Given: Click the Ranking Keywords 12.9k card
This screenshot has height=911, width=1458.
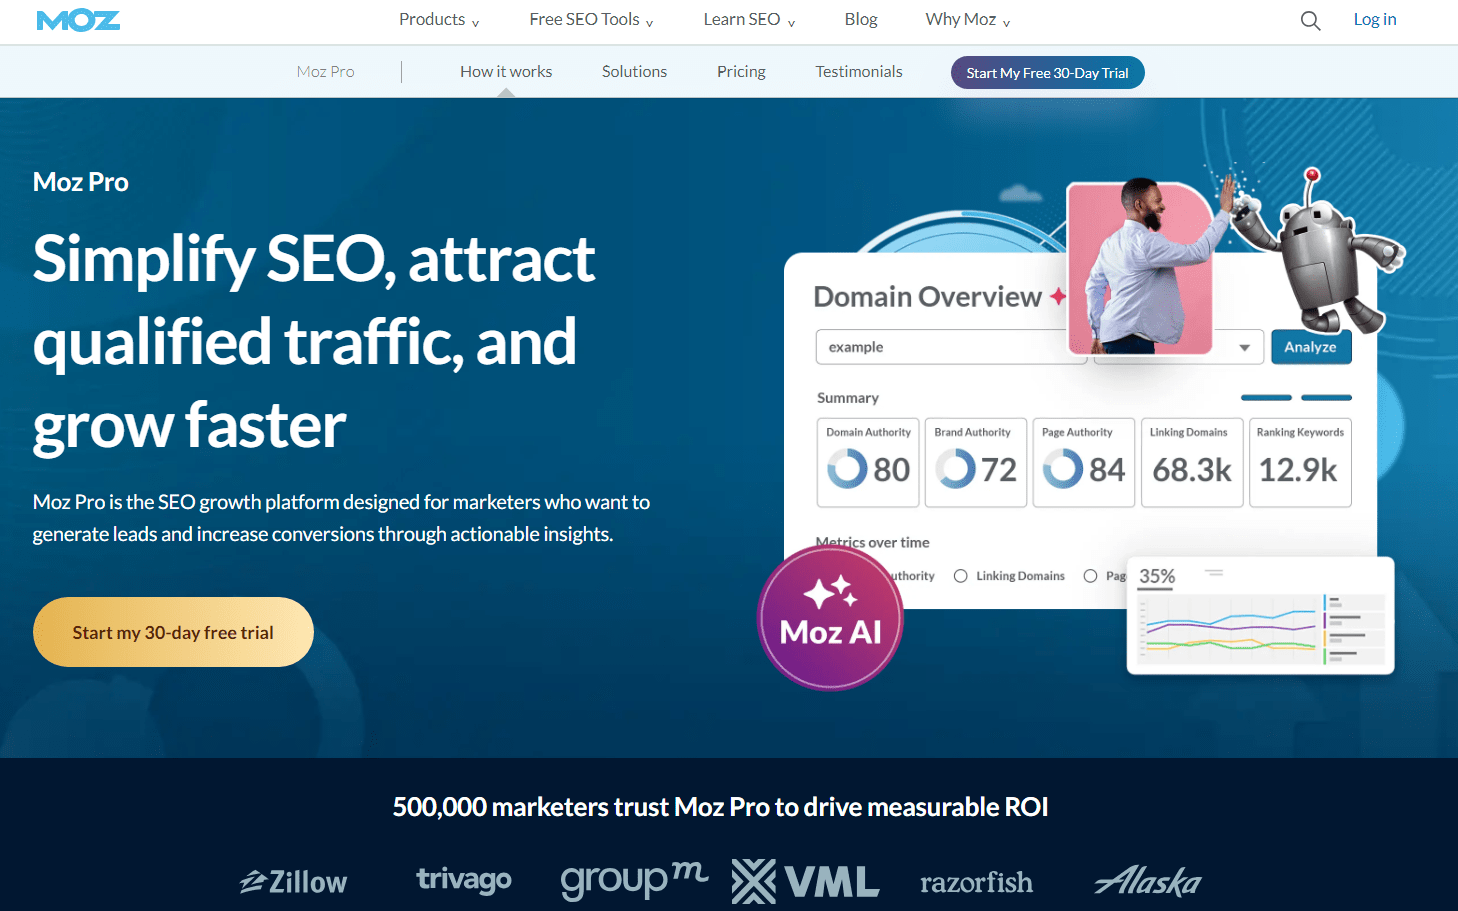Looking at the screenshot, I should (1300, 462).
